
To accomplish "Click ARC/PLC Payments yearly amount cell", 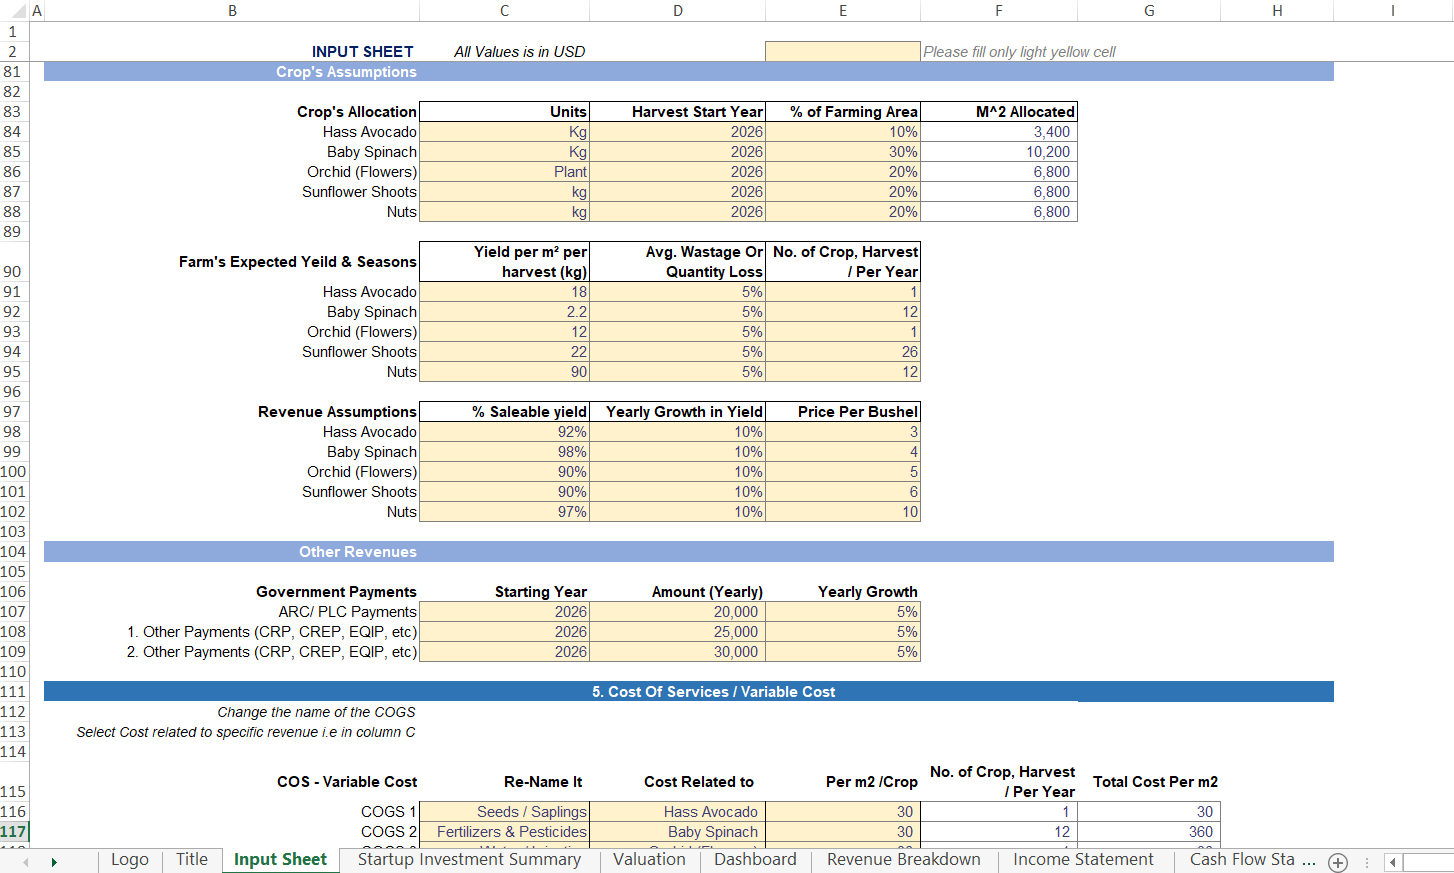I will click(677, 612).
